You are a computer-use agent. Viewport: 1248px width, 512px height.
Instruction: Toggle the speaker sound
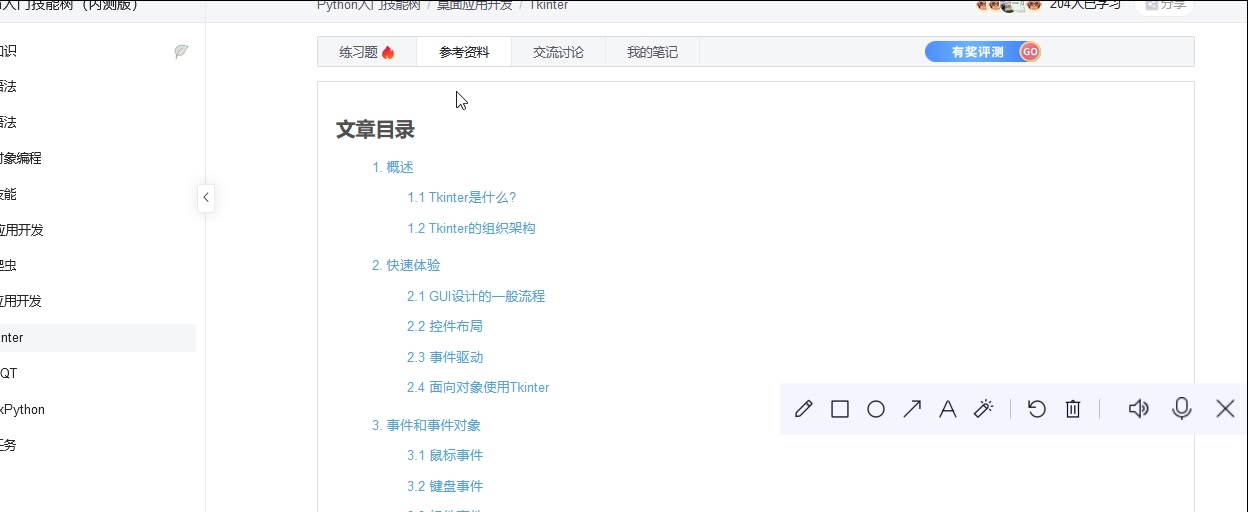pyautogui.click(x=1138, y=409)
